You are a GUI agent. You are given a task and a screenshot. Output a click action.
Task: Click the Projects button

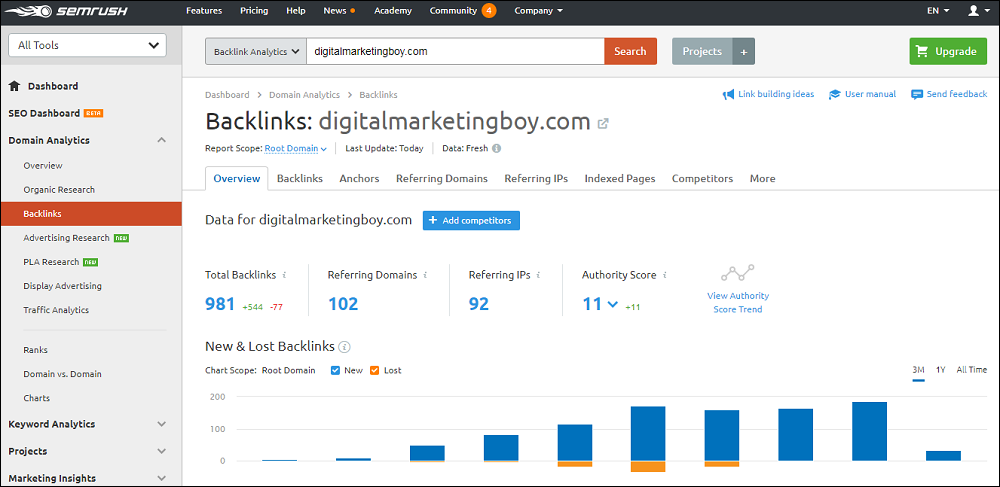pyautogui.click(x=702, y=52)
